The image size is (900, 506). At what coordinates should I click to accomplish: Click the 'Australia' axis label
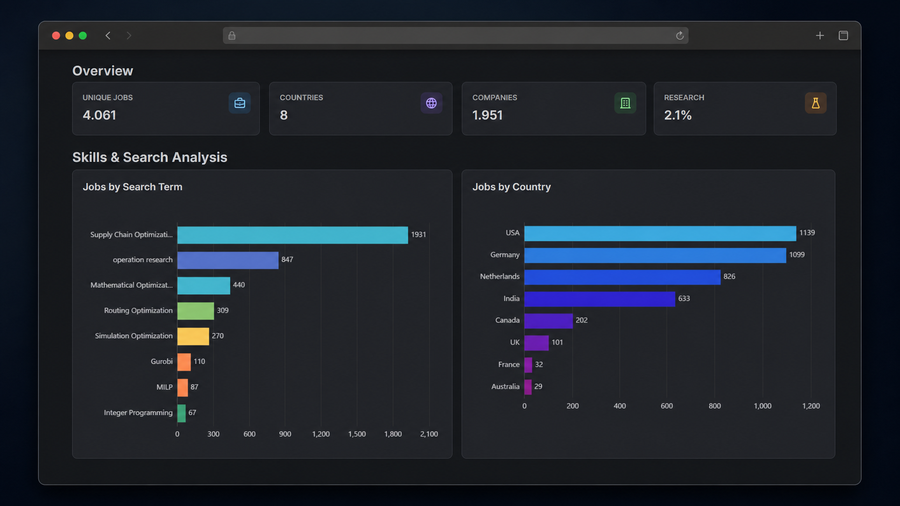pyautogui.click(x=505, y=386)
